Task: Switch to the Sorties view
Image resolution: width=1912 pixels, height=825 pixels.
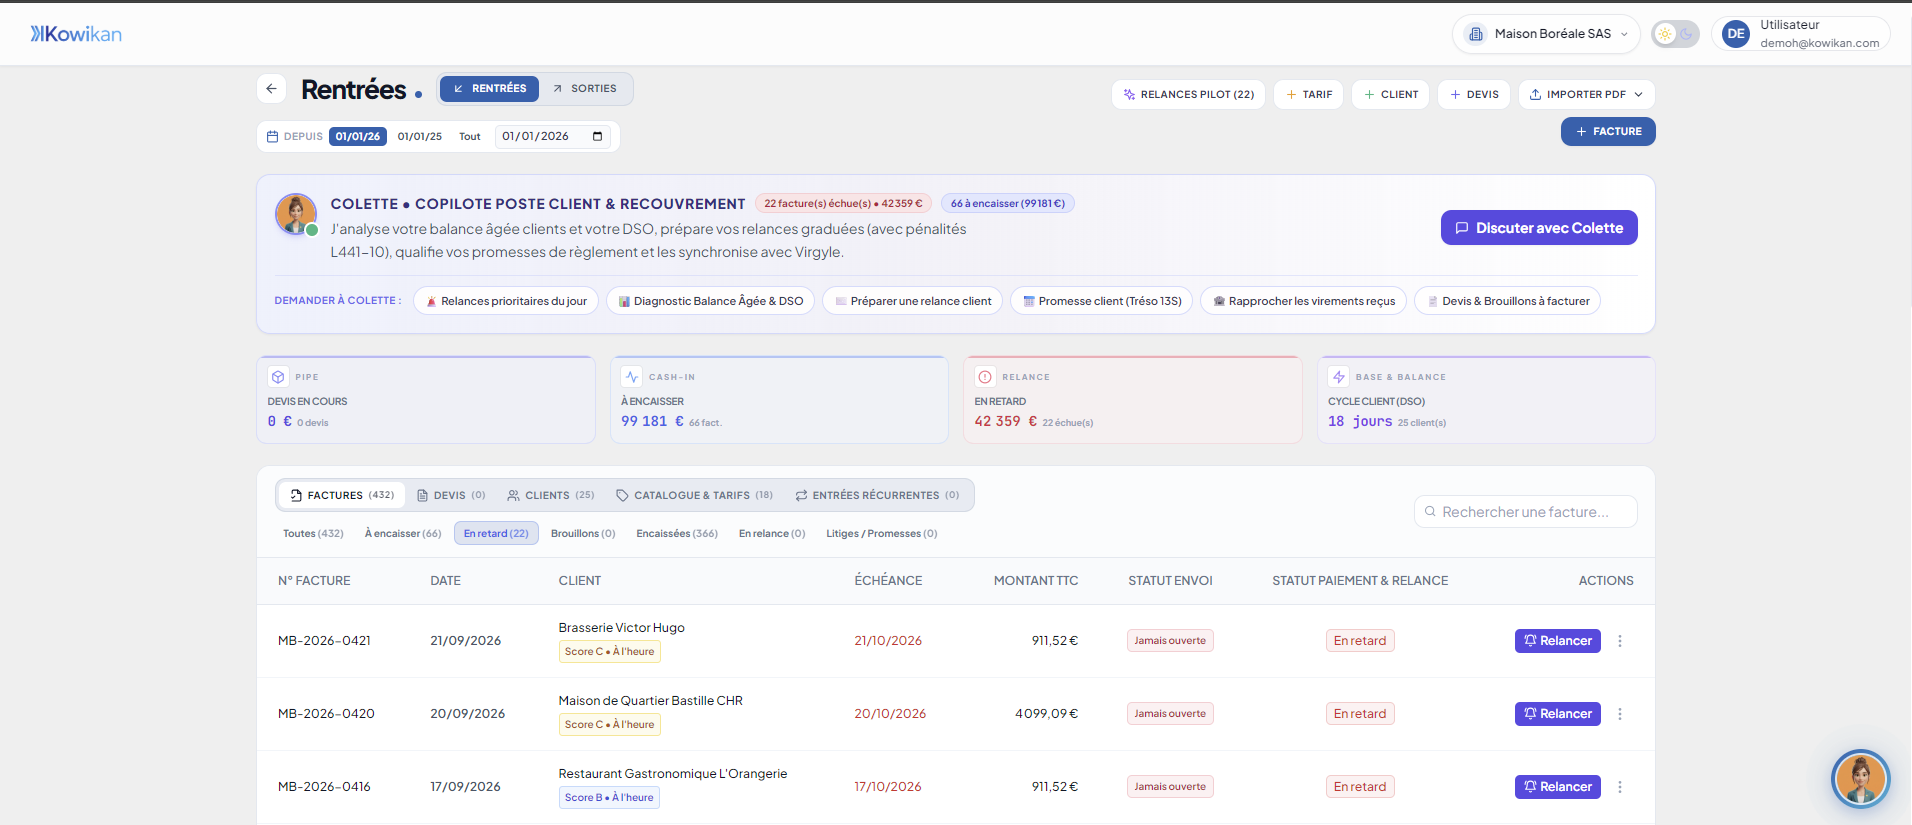Action: tap(585, 88)
